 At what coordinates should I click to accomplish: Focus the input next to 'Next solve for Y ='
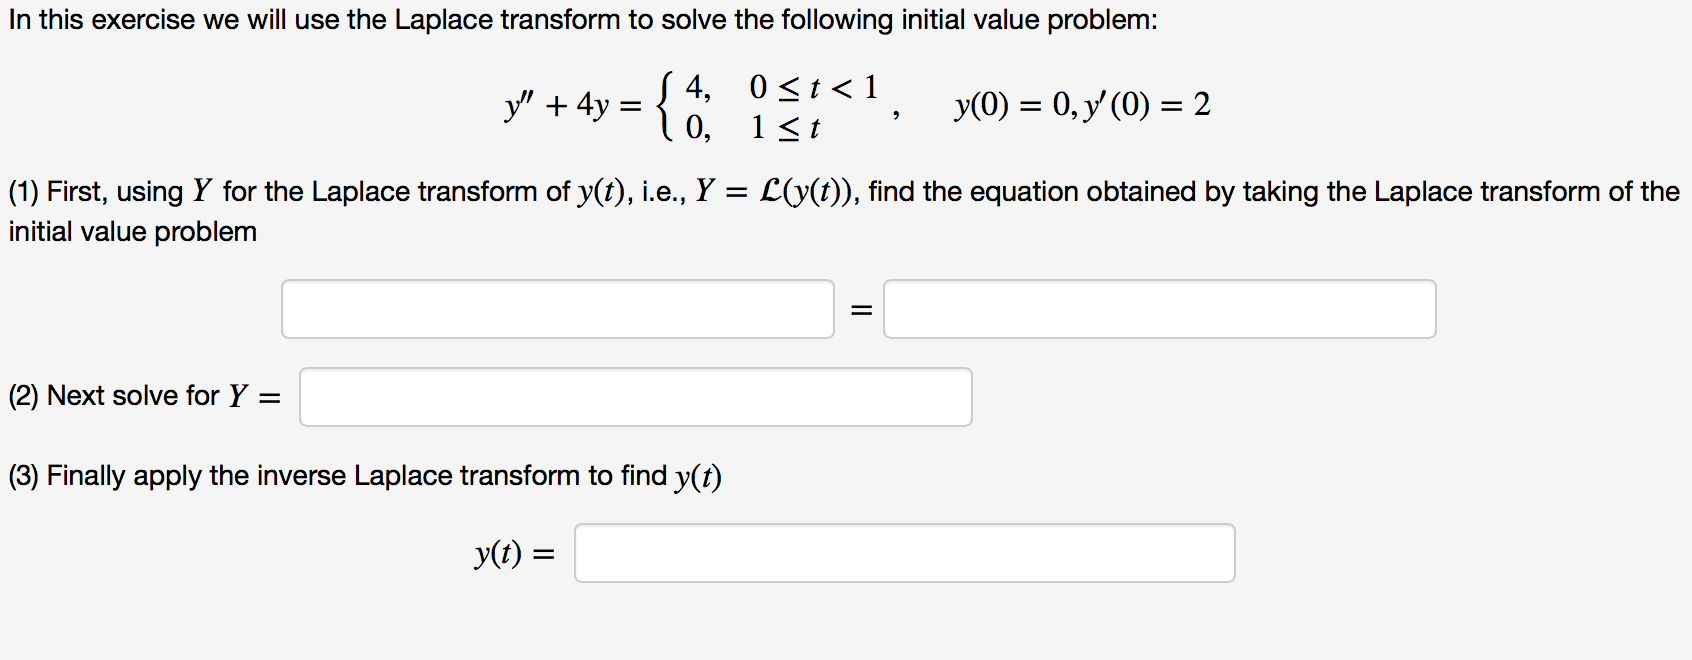635,397
